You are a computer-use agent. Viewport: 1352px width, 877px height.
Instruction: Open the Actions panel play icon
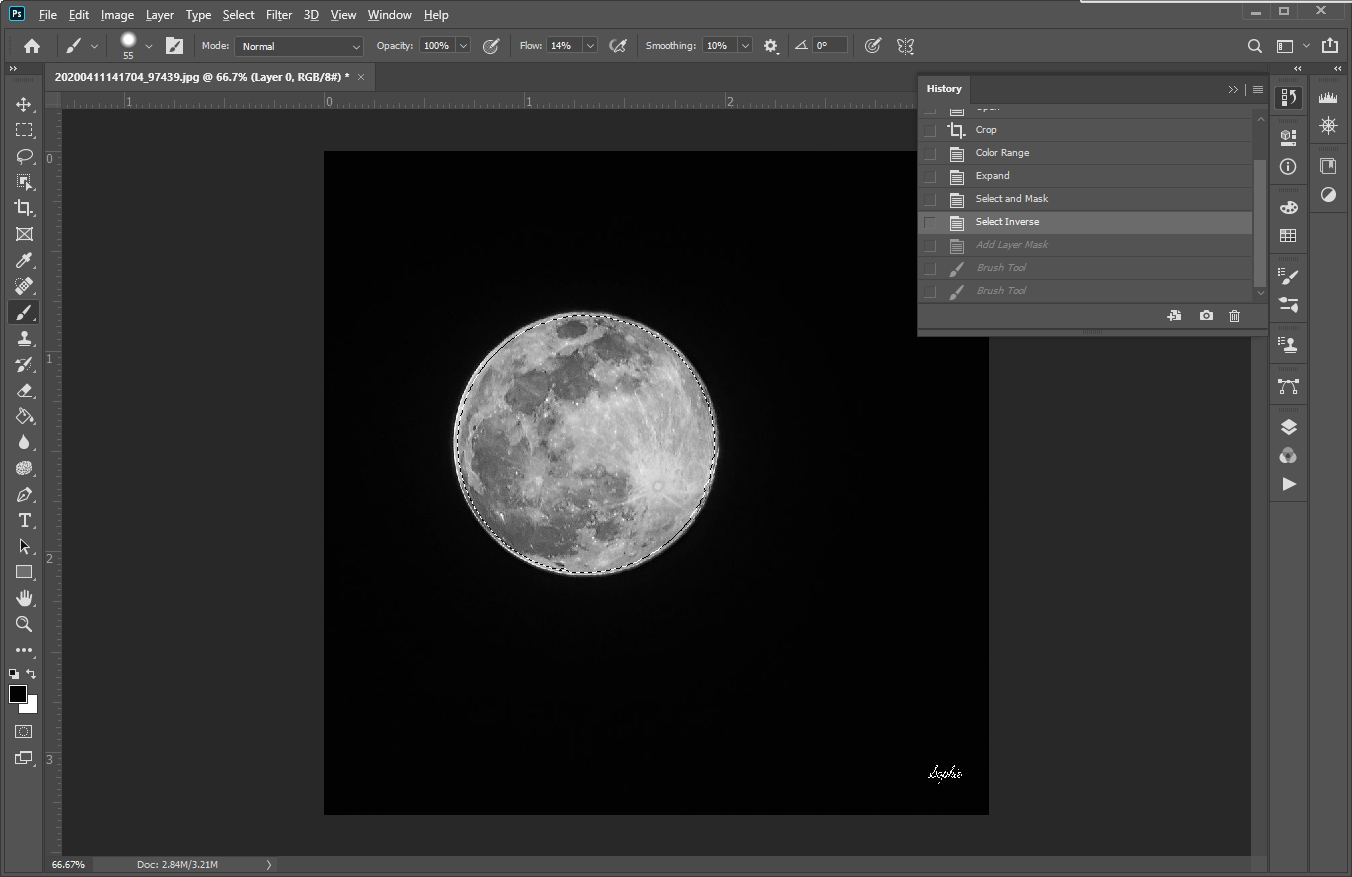[1288, 484]
